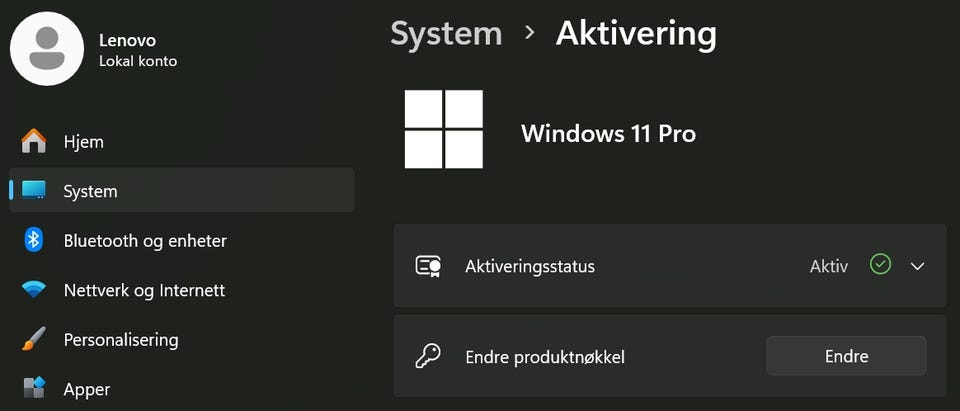960x411 pixels.
Task: Click the Hjem house icon
Action: pyautogui.click(x=34, y=141)
